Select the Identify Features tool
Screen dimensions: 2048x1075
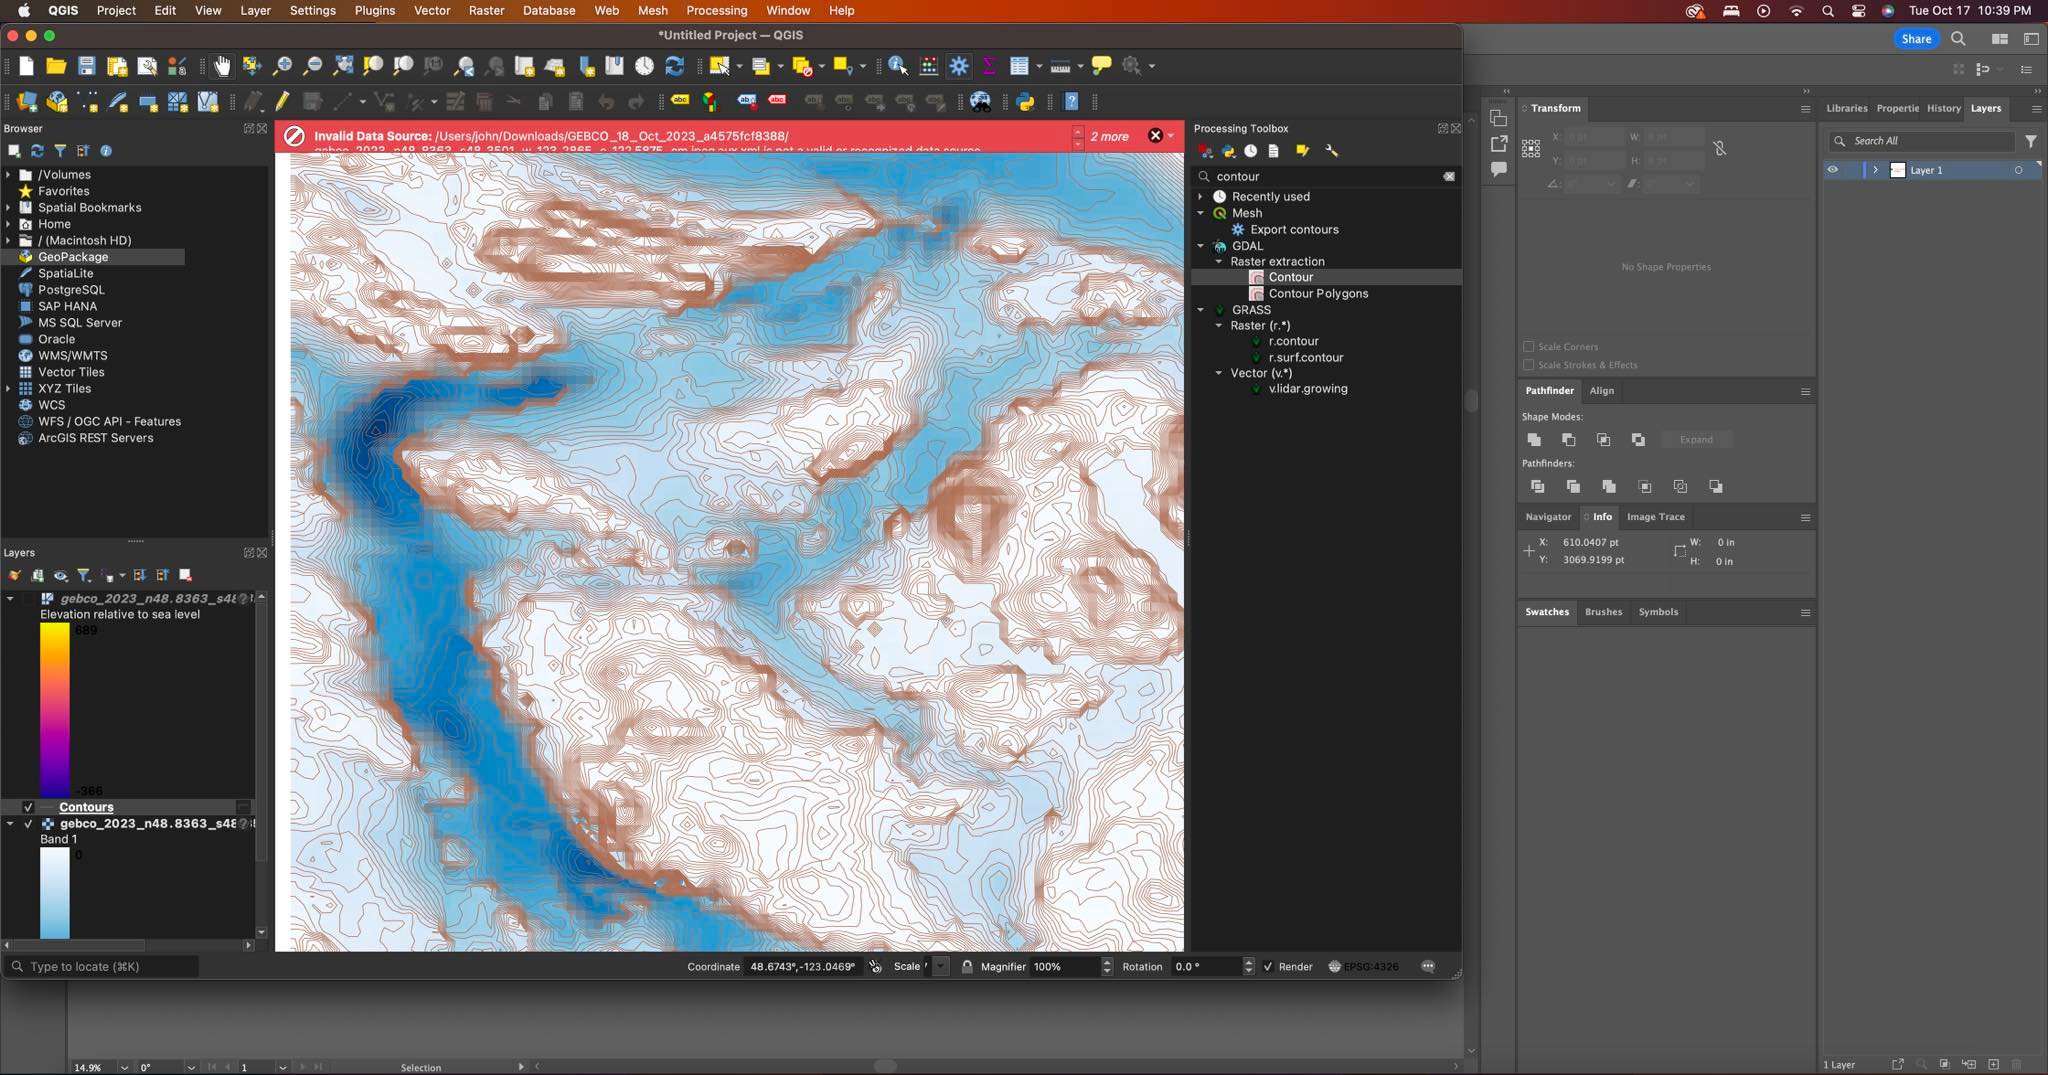click(898, 66)
